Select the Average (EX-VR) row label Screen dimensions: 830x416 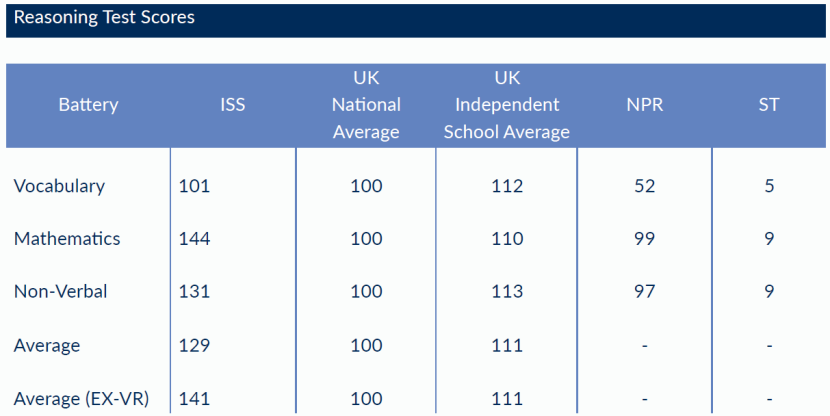click(82, 399)
